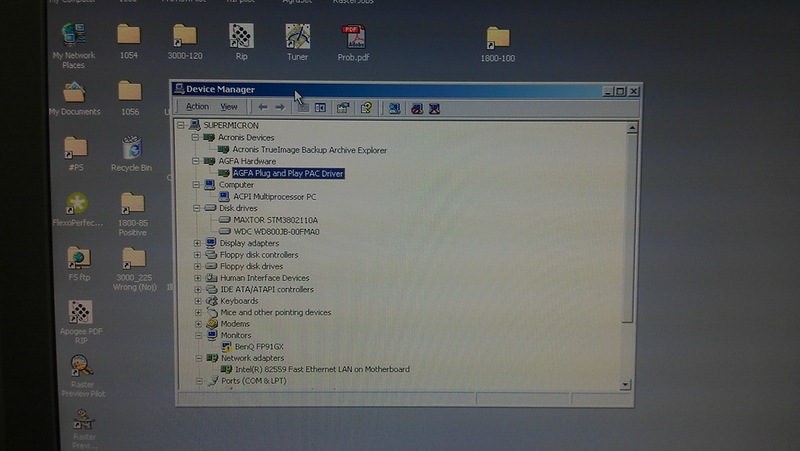The width and height of the screenshot is (800, 451).
Task: Open Properties from the toolbar icon
Action: coord(343,108)
